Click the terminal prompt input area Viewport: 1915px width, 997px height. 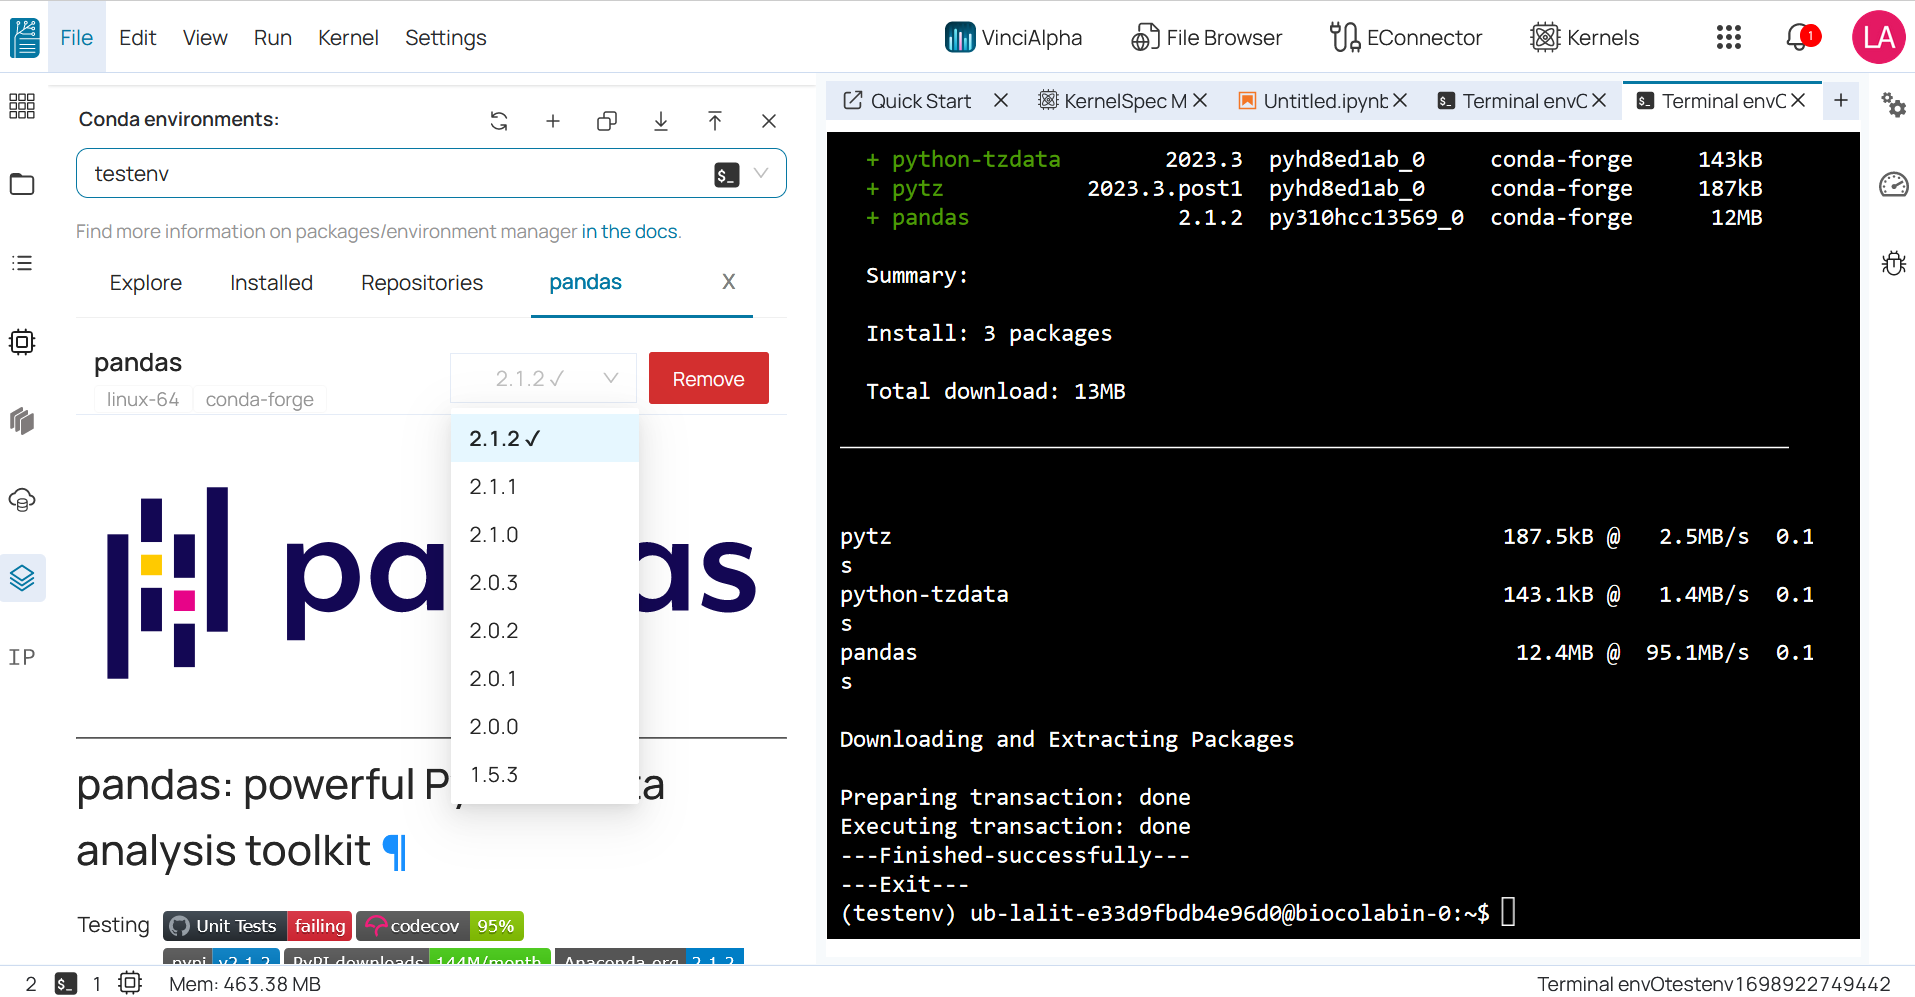[1509, 912]
